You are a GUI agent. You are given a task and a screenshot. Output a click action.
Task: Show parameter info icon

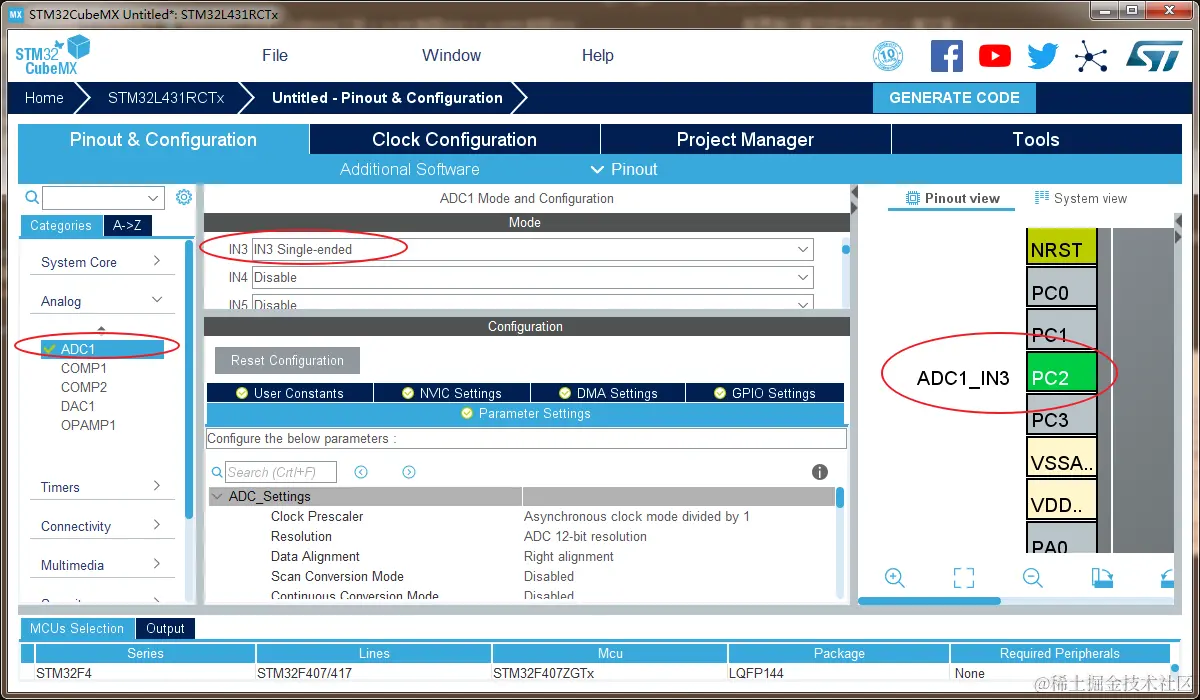point(820,472)
